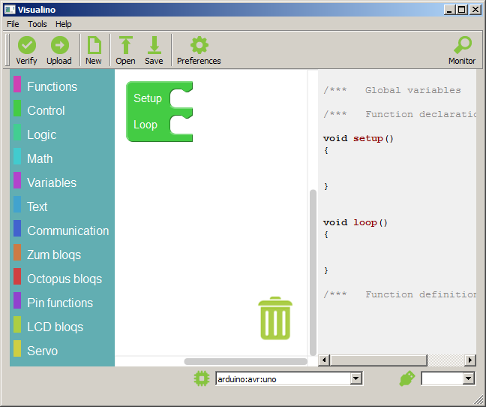Click the trash can in workspace
The height and width of the screenshot is (407, 486).
point(275,318)
